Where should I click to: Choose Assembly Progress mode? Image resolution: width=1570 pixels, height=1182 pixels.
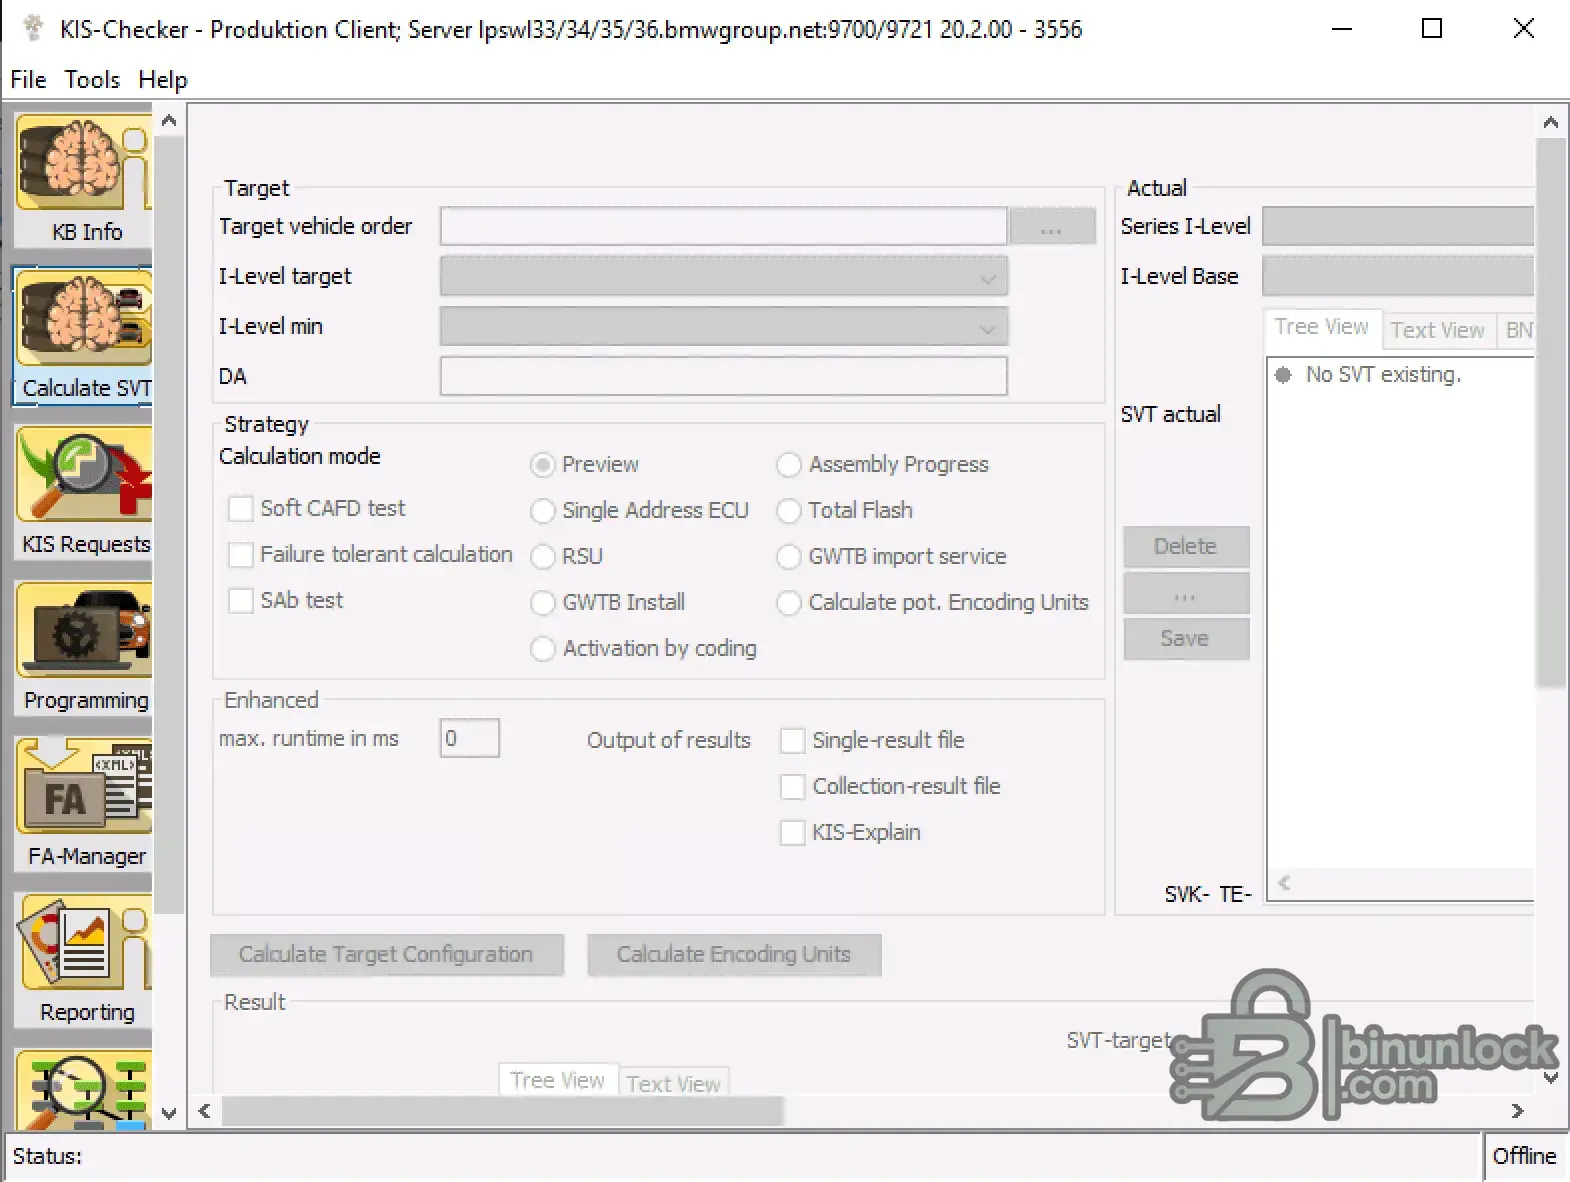click(x=789, y=465)
